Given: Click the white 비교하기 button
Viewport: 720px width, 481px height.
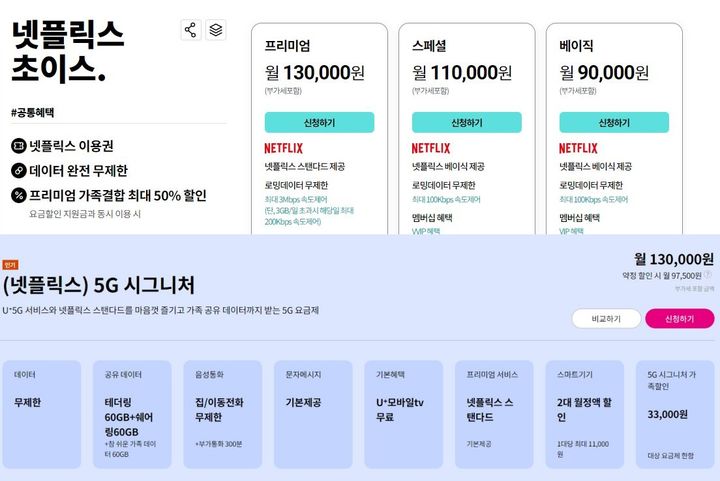Looking at the screenshot, I should 606,319.
